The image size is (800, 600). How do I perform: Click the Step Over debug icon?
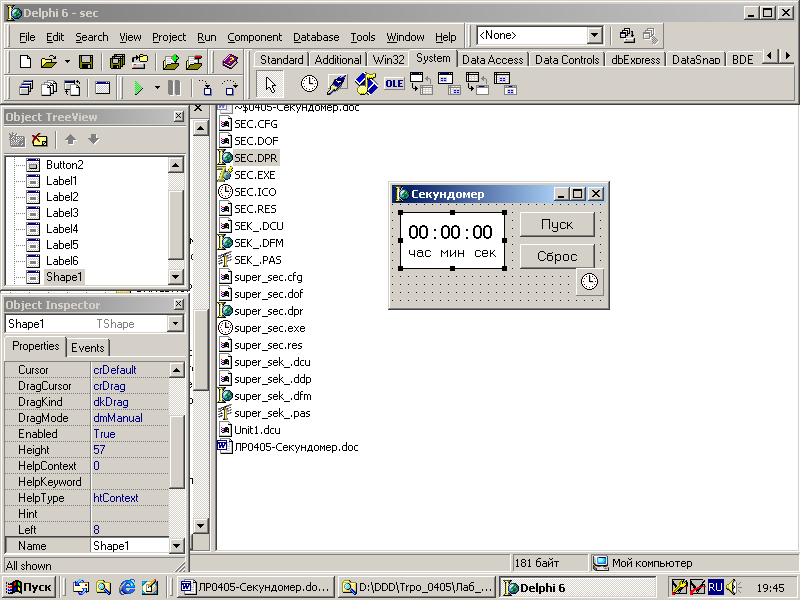coord(230,88)
